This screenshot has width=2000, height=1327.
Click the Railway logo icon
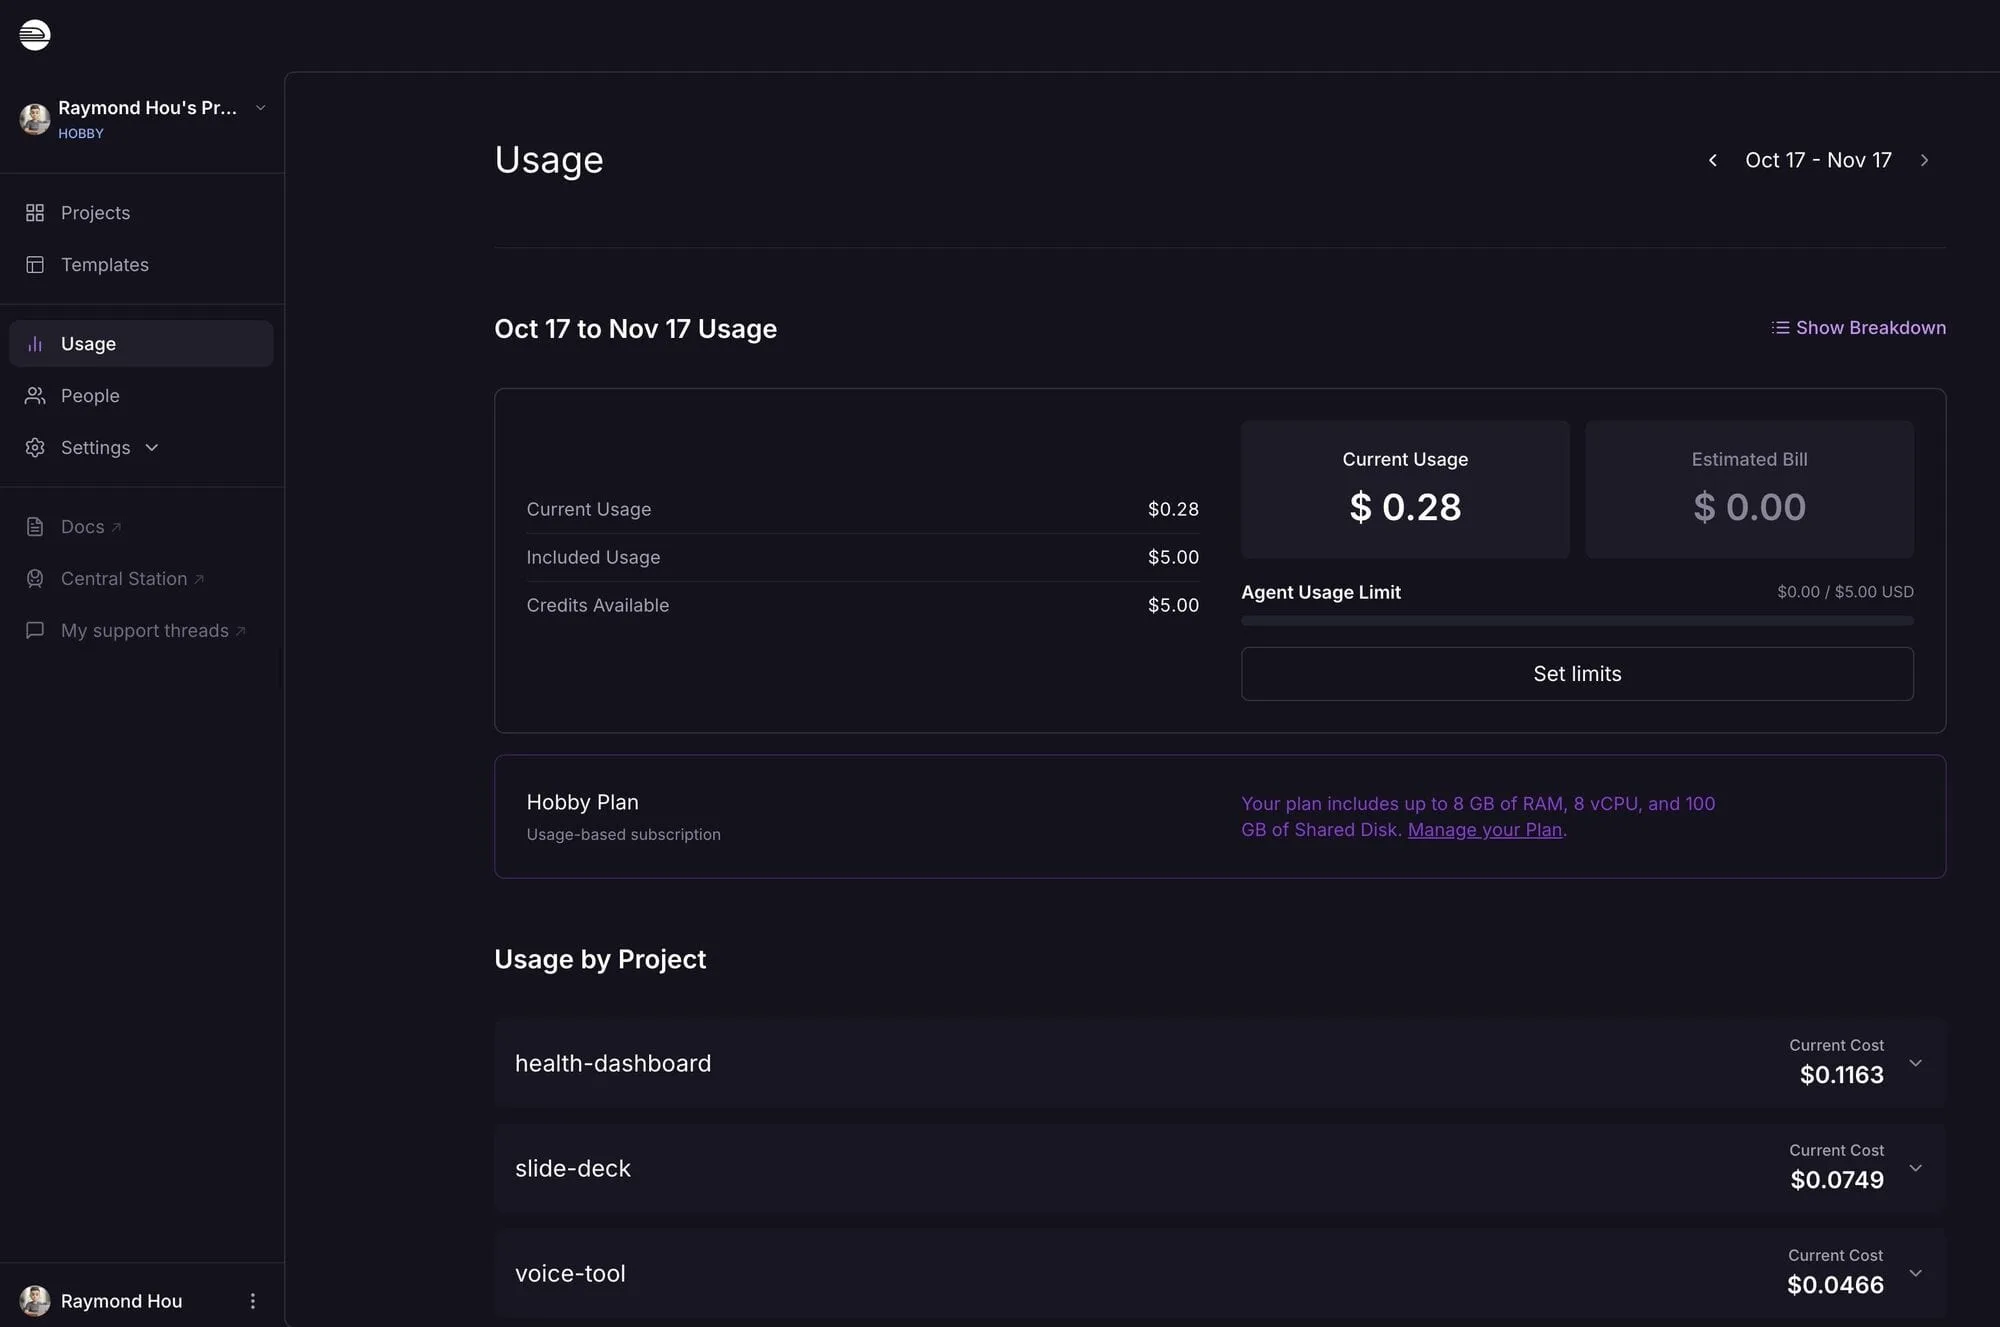[x=35, y=35]
